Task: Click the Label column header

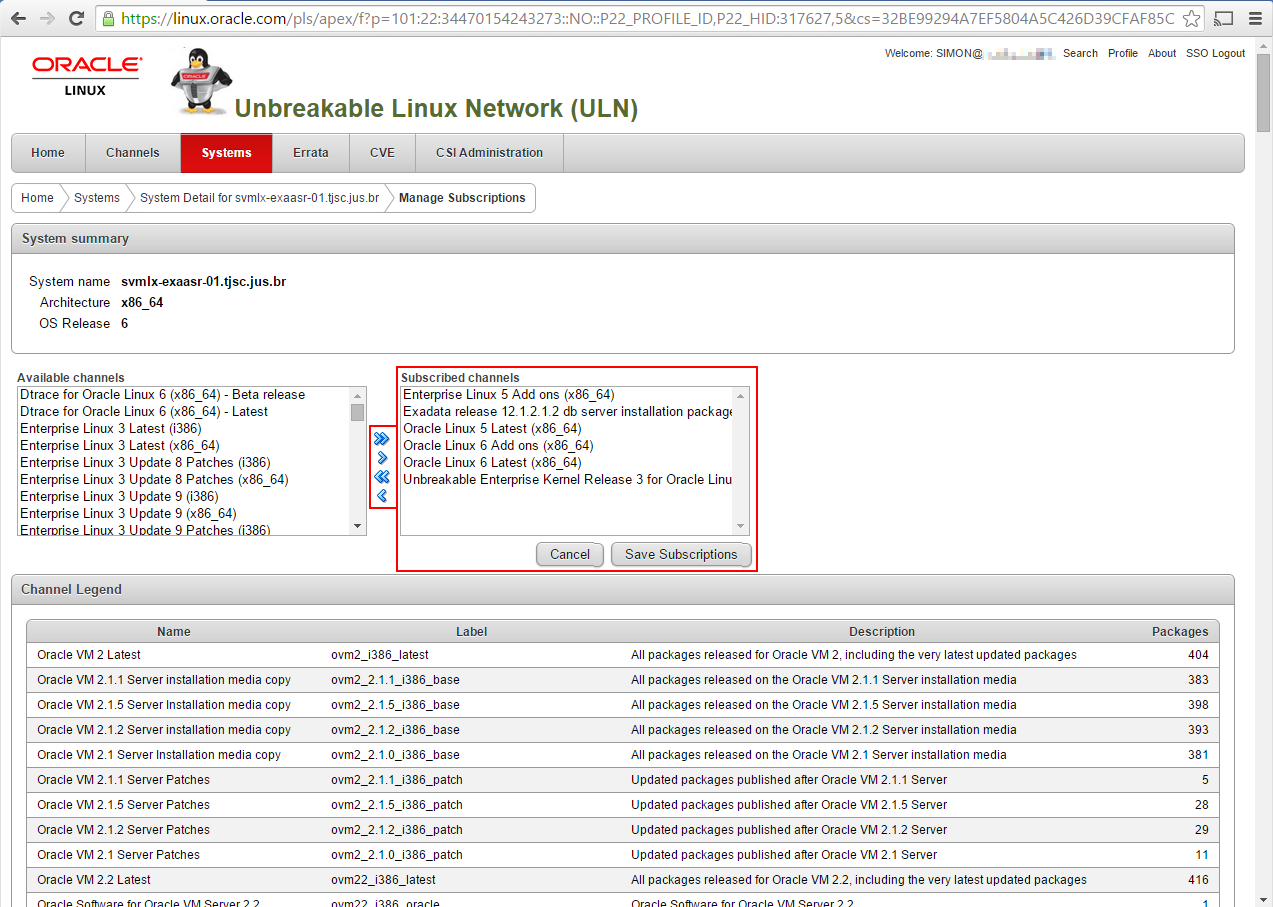Action: click(x=471, y=632)
